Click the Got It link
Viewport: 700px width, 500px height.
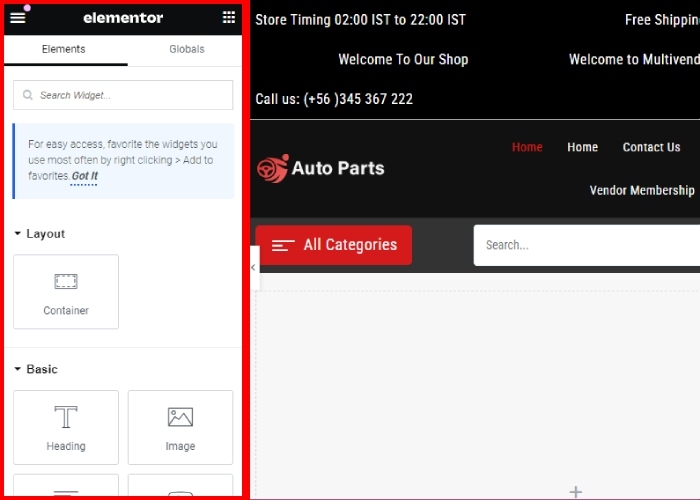[x=84, y=176]
